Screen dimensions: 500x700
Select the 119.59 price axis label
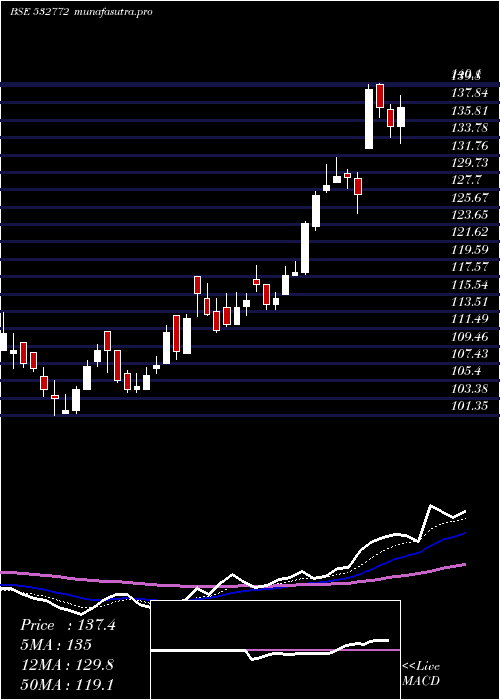[x=469, y=250]
